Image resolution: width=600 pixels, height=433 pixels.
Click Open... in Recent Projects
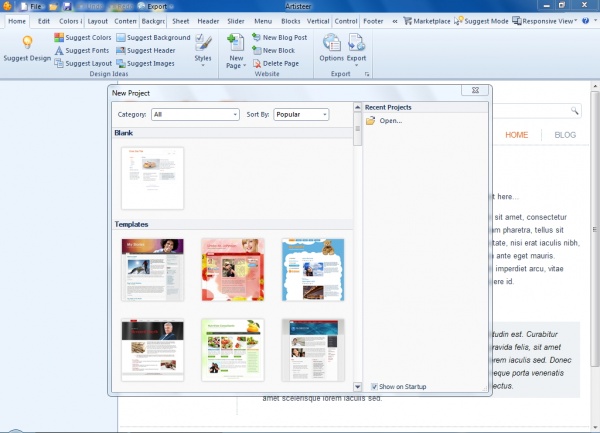pos(384,121)
